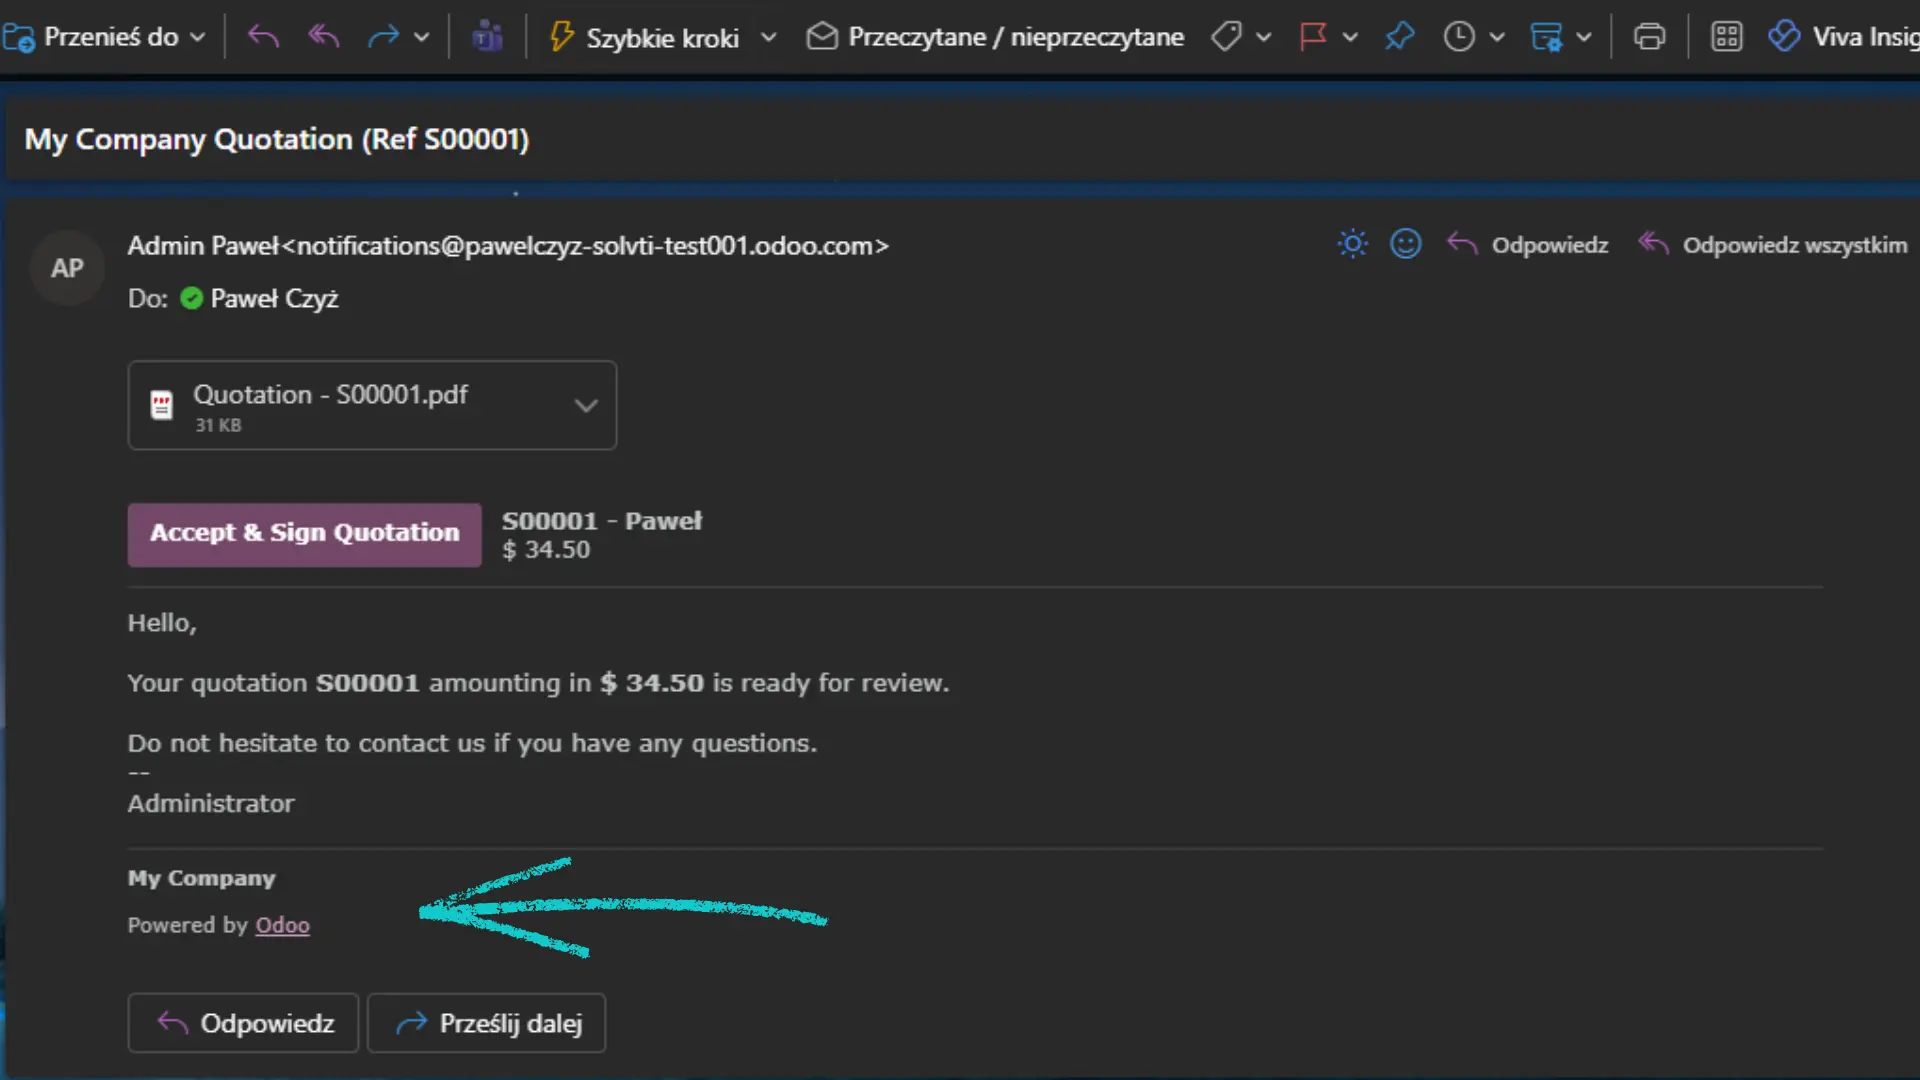Click the Reply All icon in toolbar
Viewport: 1920px width, 1080px height.
(323, 37)
